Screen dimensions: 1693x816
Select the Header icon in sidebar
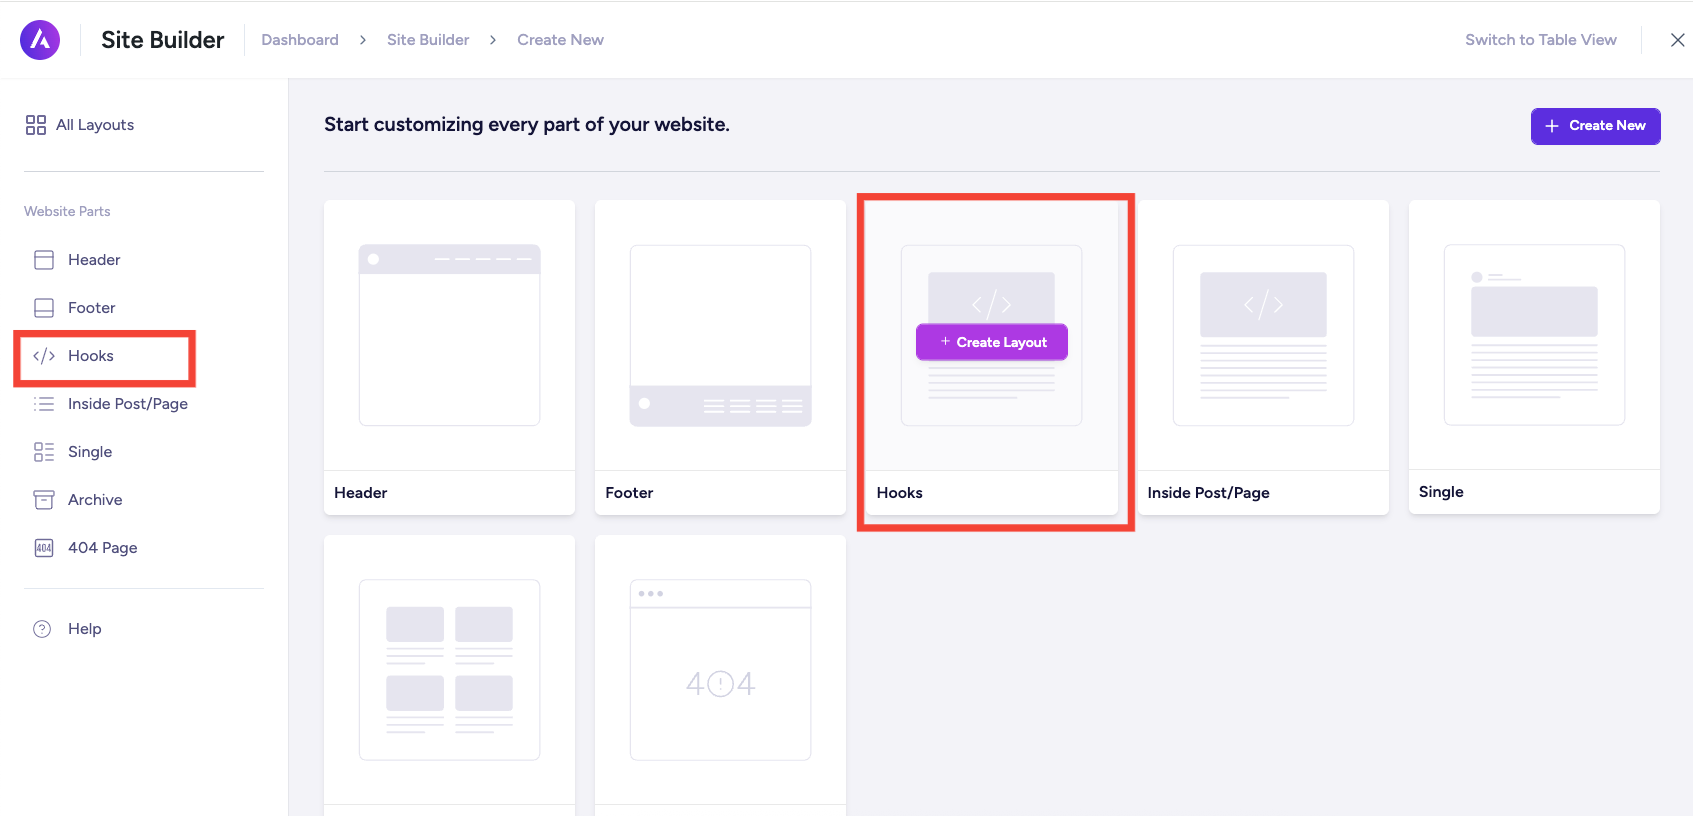44,260
